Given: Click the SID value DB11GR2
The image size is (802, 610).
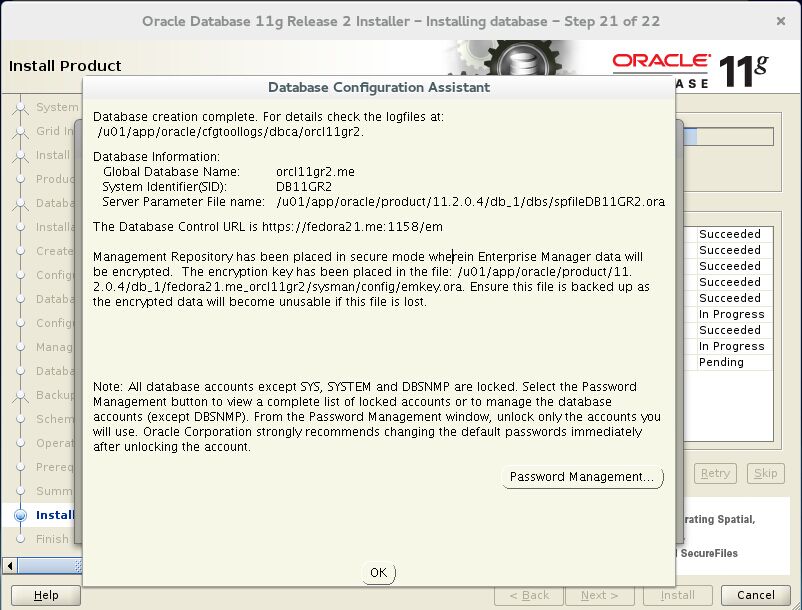Looking at the screenshot, I should pyautogui.click(x=304, y=187).
